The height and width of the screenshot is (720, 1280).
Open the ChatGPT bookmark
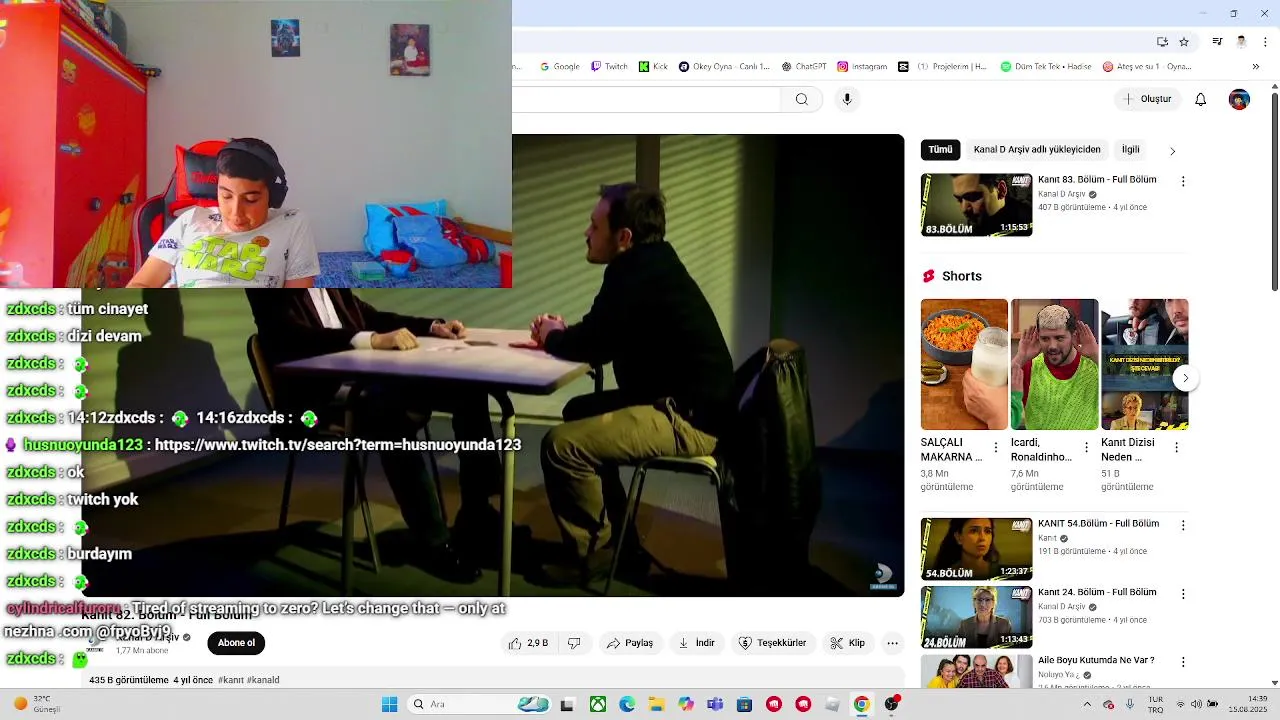805,67
